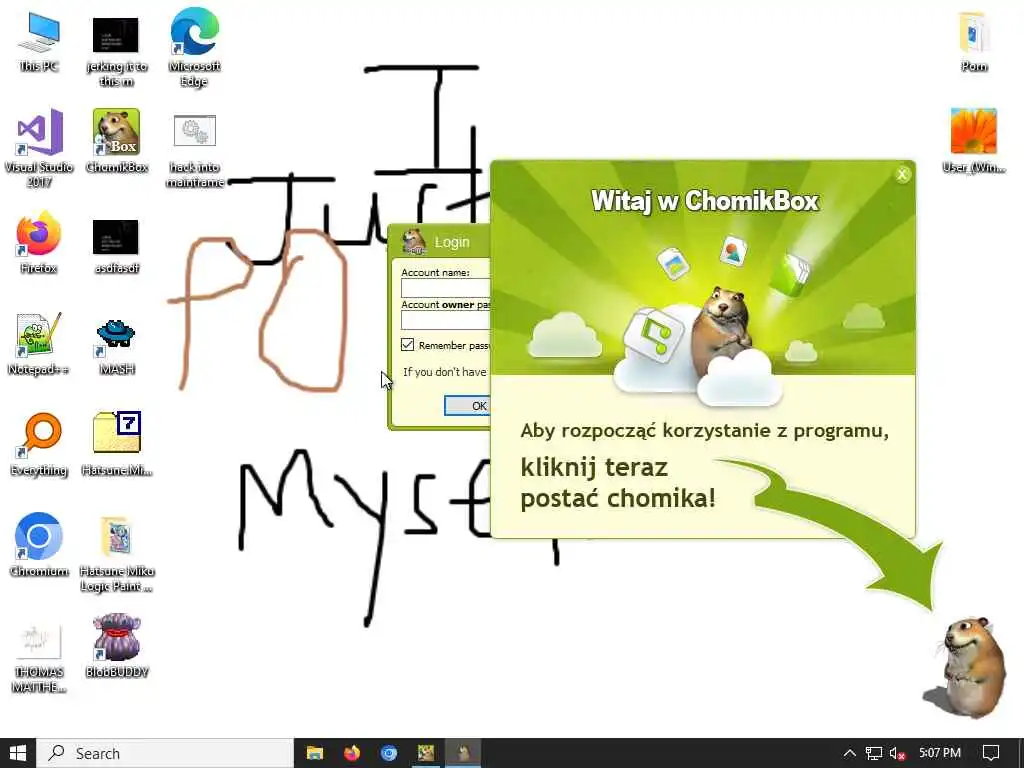Open the network status tray icon
The height and width of the screenshot is (768, 1024).
point(873,753)
